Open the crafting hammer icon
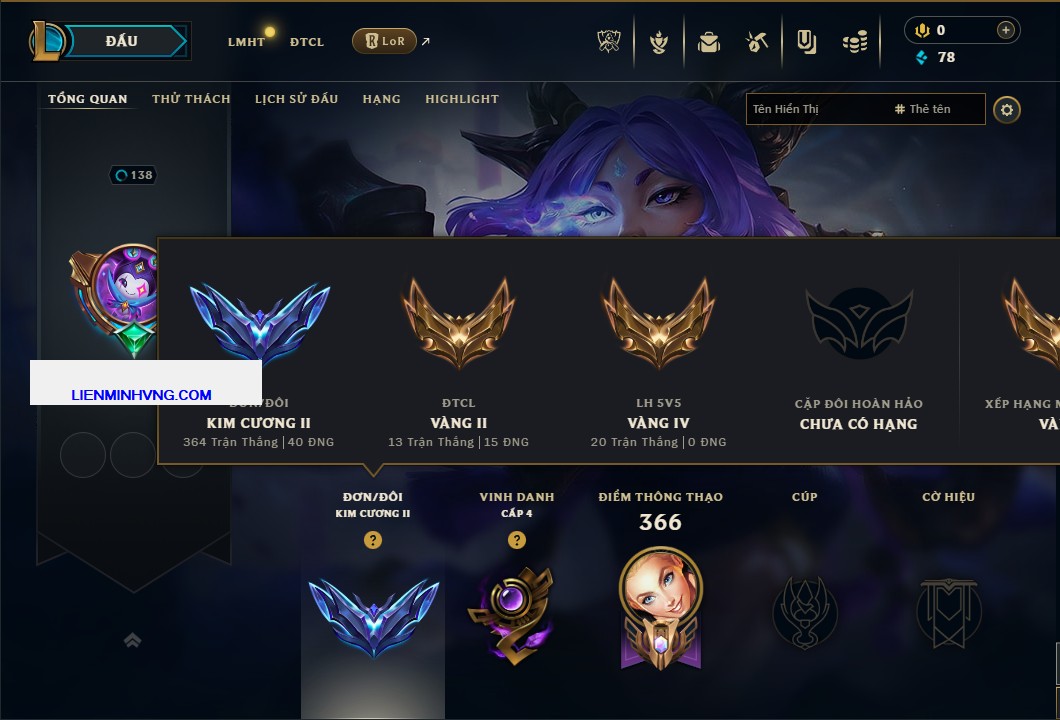Viewport: 1060px width, 720px height. point(757,43)
